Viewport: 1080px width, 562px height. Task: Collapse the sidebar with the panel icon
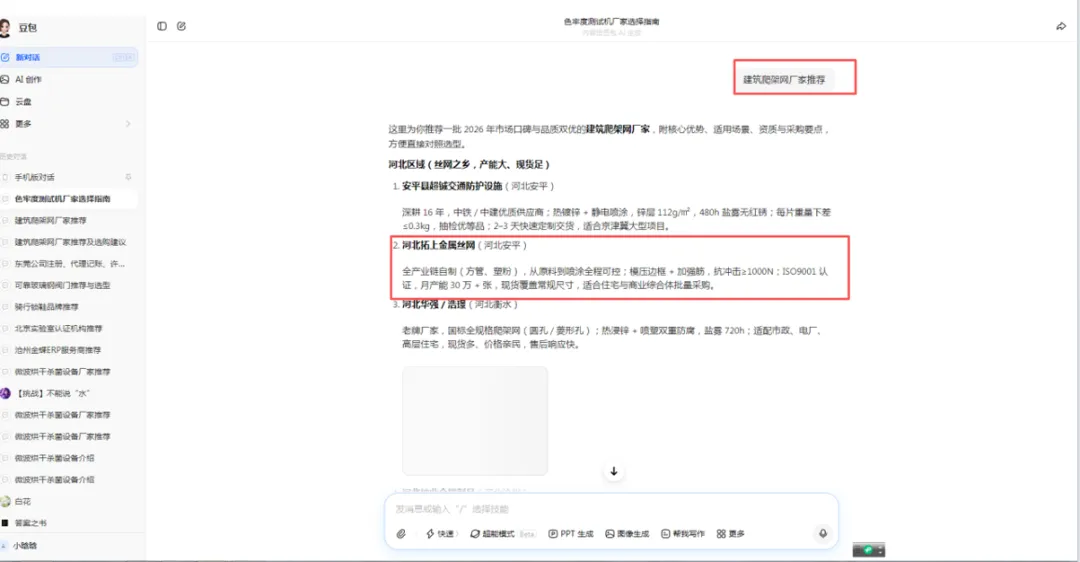pos(162,26)
